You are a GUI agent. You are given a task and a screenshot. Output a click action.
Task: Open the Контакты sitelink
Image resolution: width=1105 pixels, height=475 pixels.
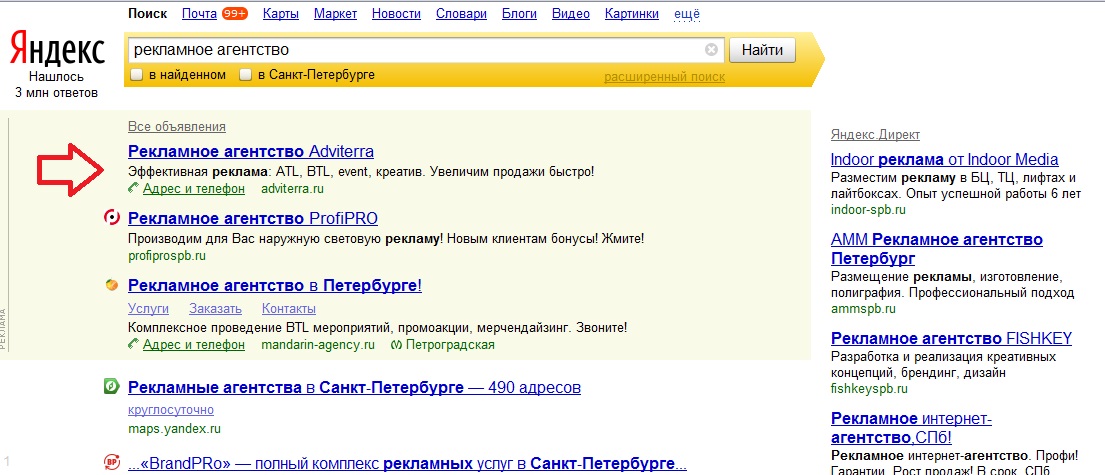pyautogui.click(x=289, y=309)
